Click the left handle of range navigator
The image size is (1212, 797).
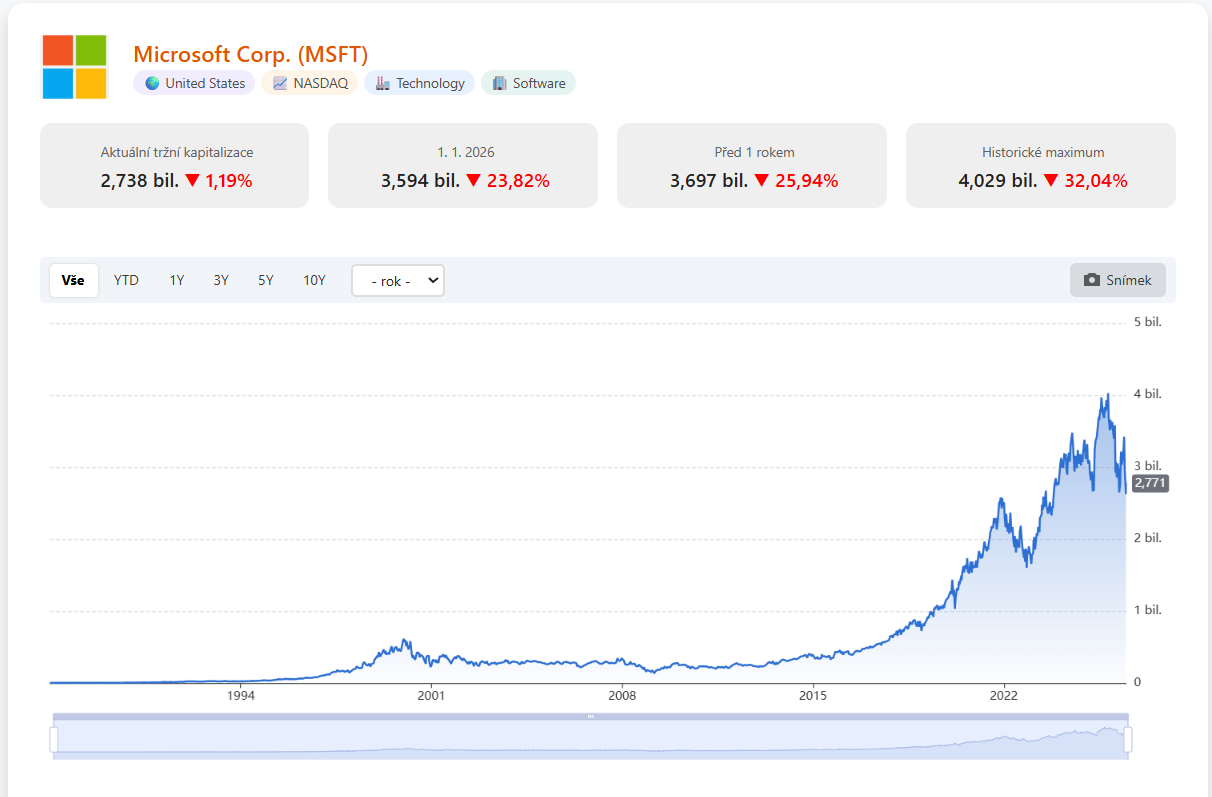point(54,739)
